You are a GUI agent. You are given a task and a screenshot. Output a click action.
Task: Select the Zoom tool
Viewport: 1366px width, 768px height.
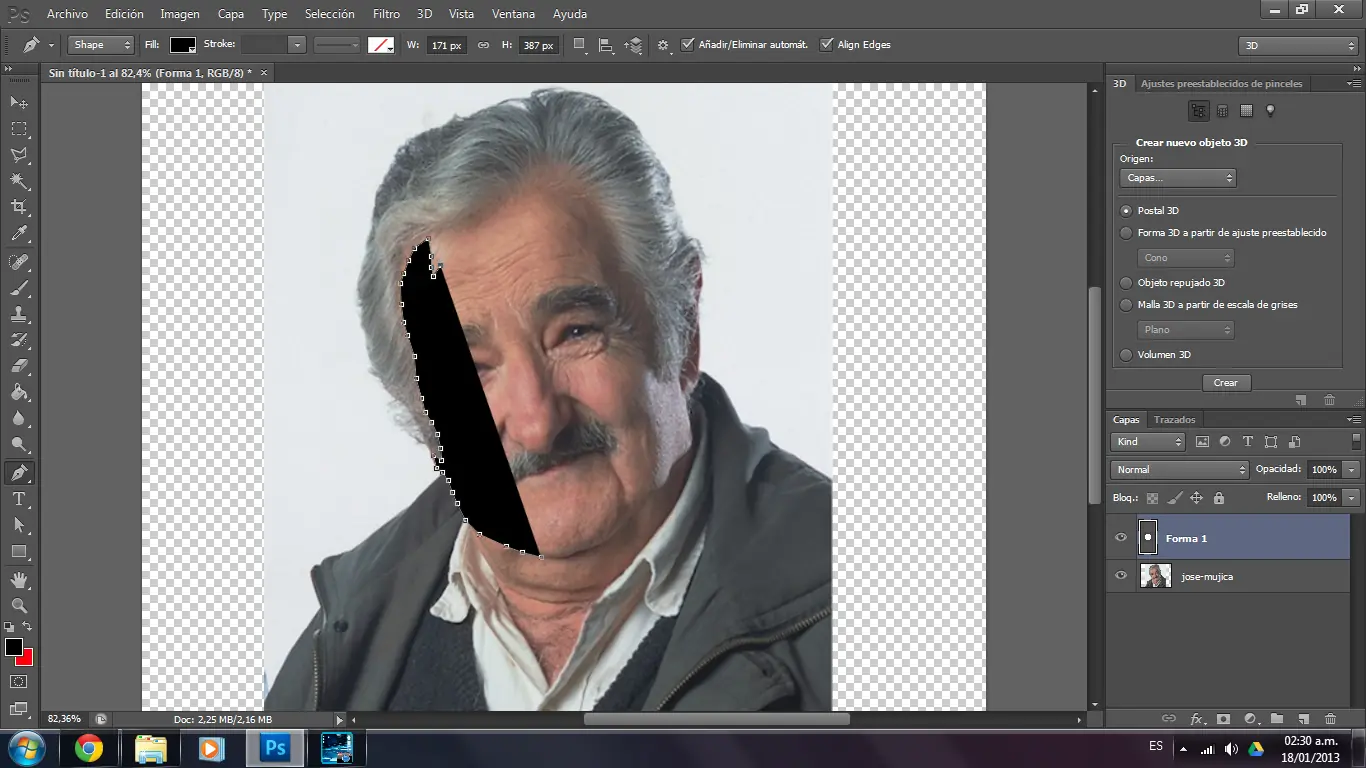coord(19,606)
